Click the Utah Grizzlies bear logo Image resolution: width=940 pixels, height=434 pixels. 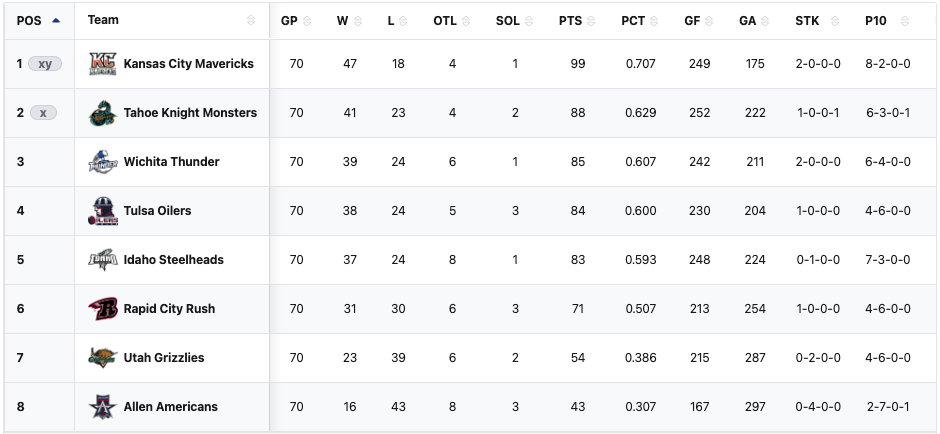[x=103, y=358]
